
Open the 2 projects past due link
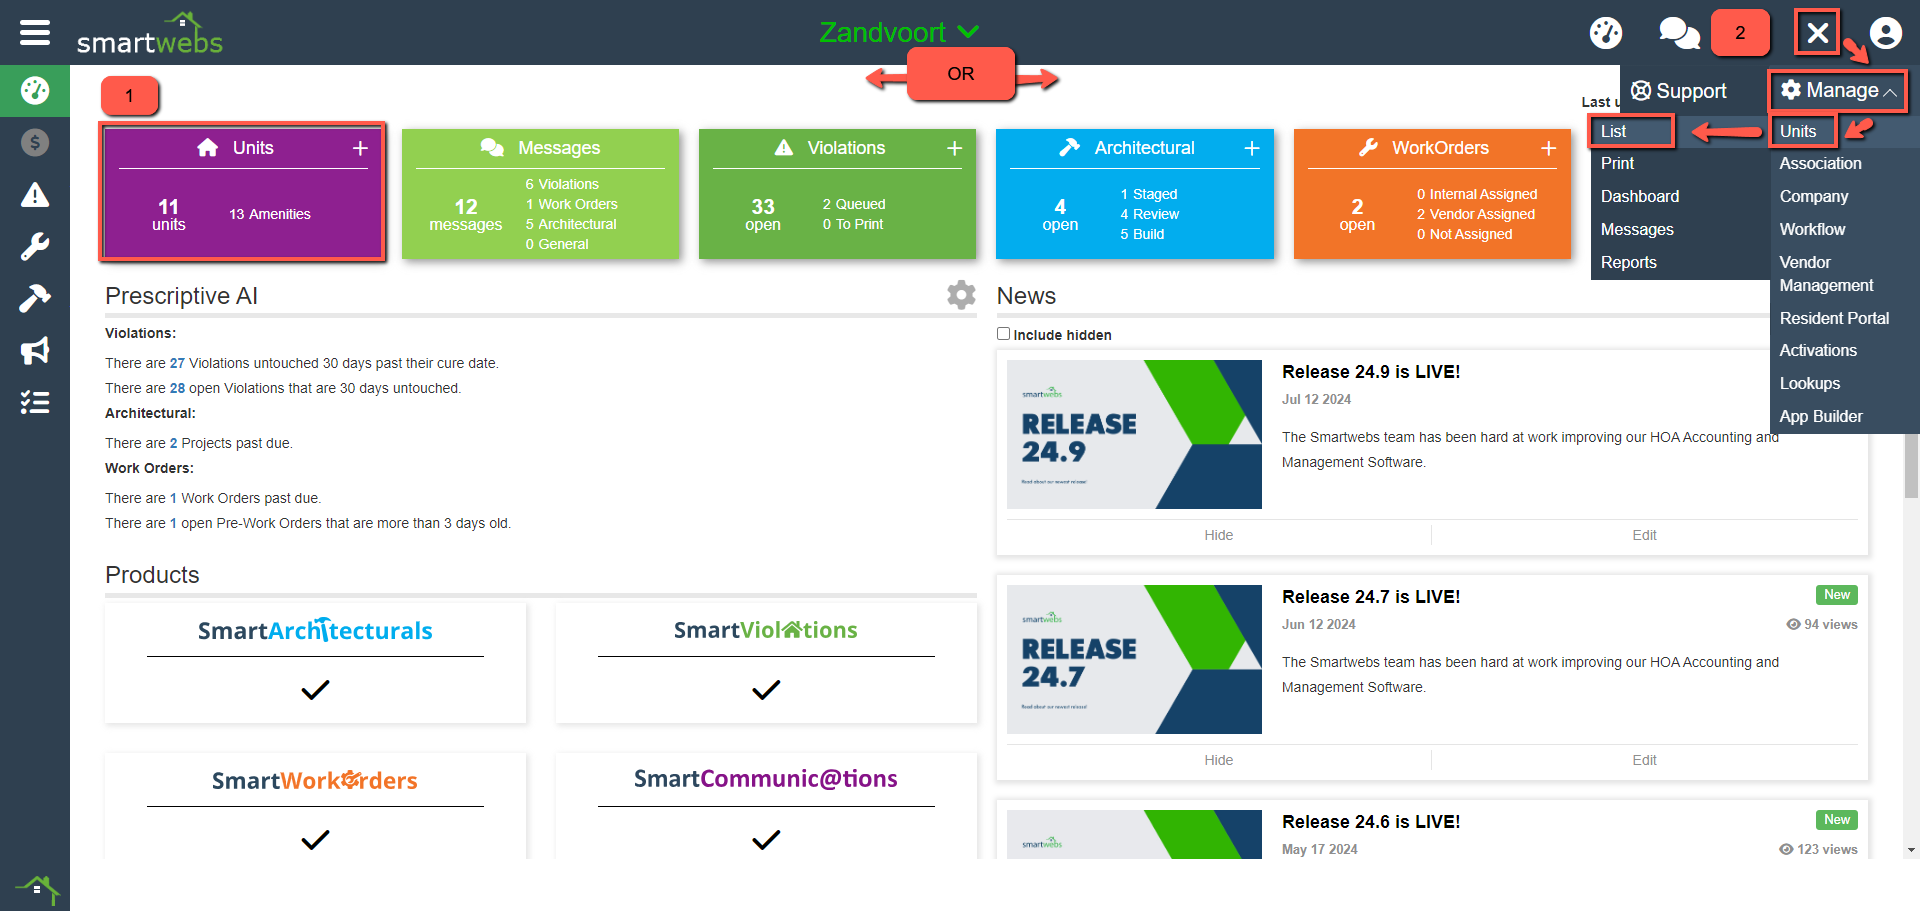click(173, 444)
